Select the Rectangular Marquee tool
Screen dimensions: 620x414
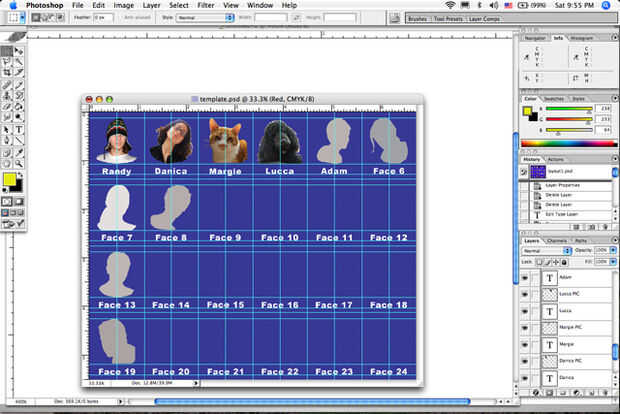click(x=7, y=51)
